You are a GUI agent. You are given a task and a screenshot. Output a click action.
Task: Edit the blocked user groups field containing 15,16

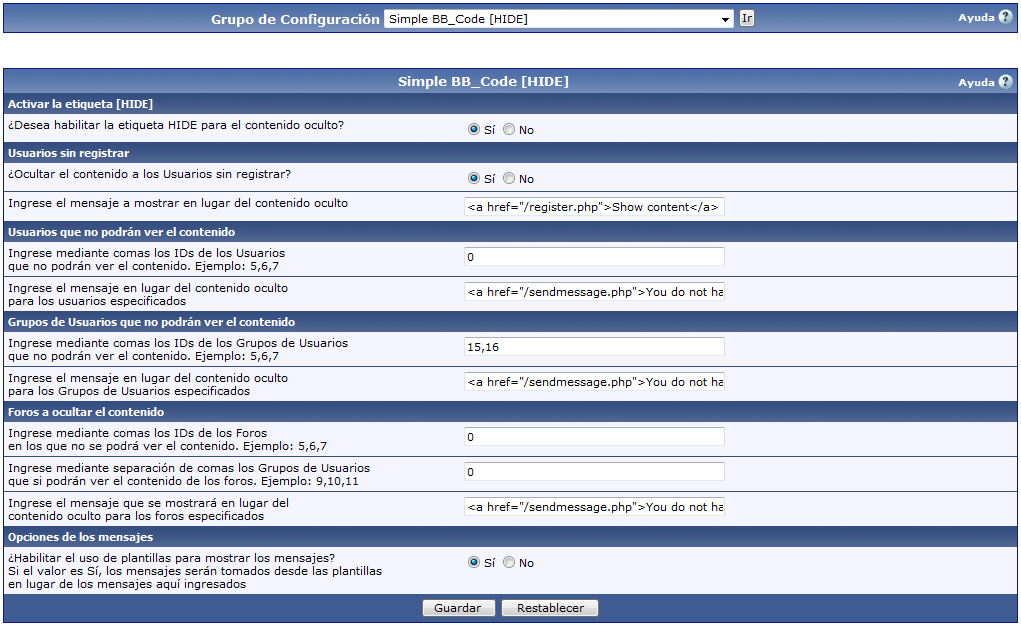[x=594, y=346]
